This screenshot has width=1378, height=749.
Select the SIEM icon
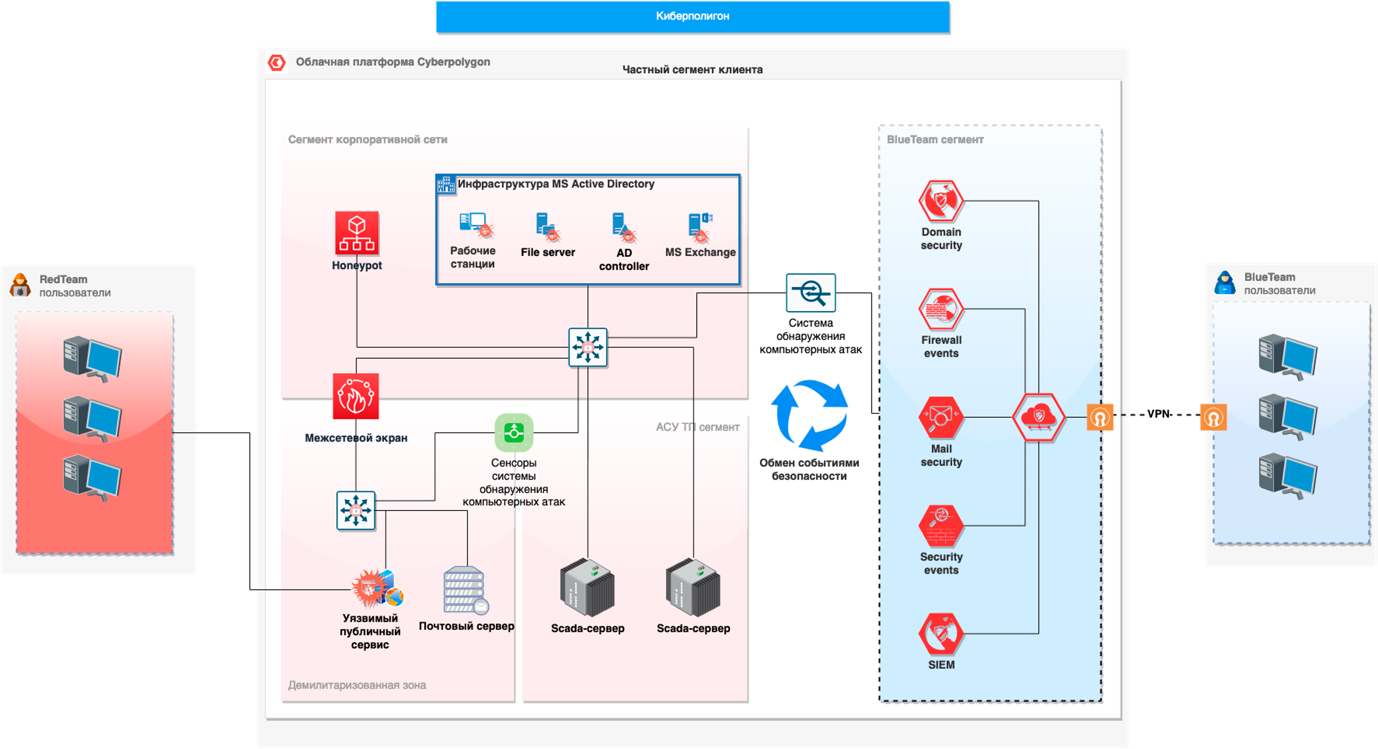pyautogui.click(x=941, y=634)
